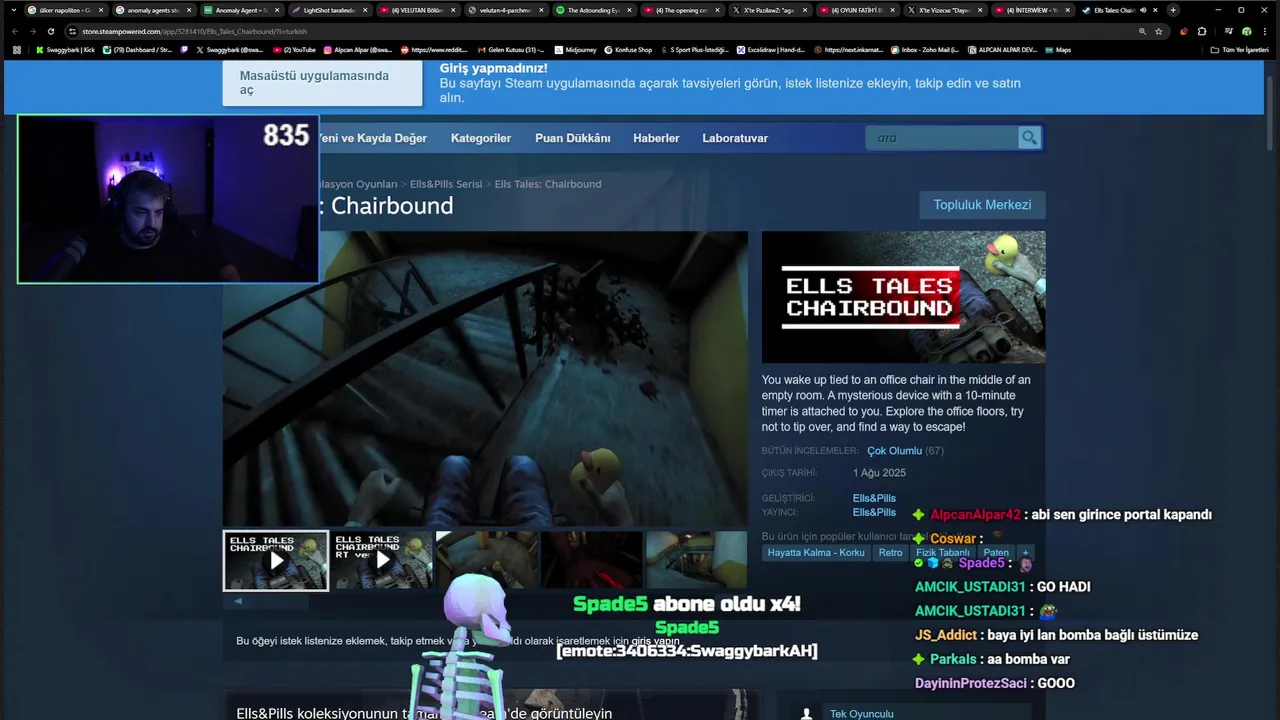Open Chrome three-dot menu
1280x720 pixels.
pos(1265,31)
